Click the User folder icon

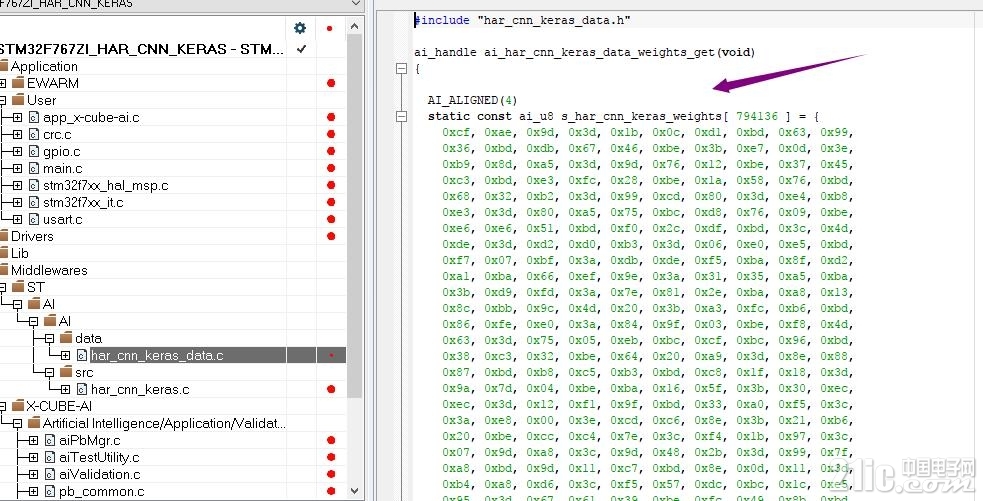pos(18,100)
